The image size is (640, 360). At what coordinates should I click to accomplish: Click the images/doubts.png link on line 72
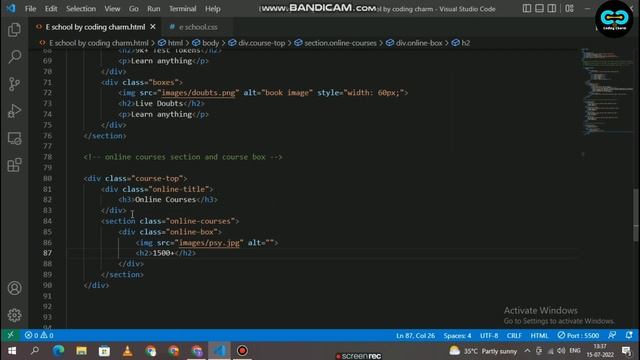click(x=198, y=93)
